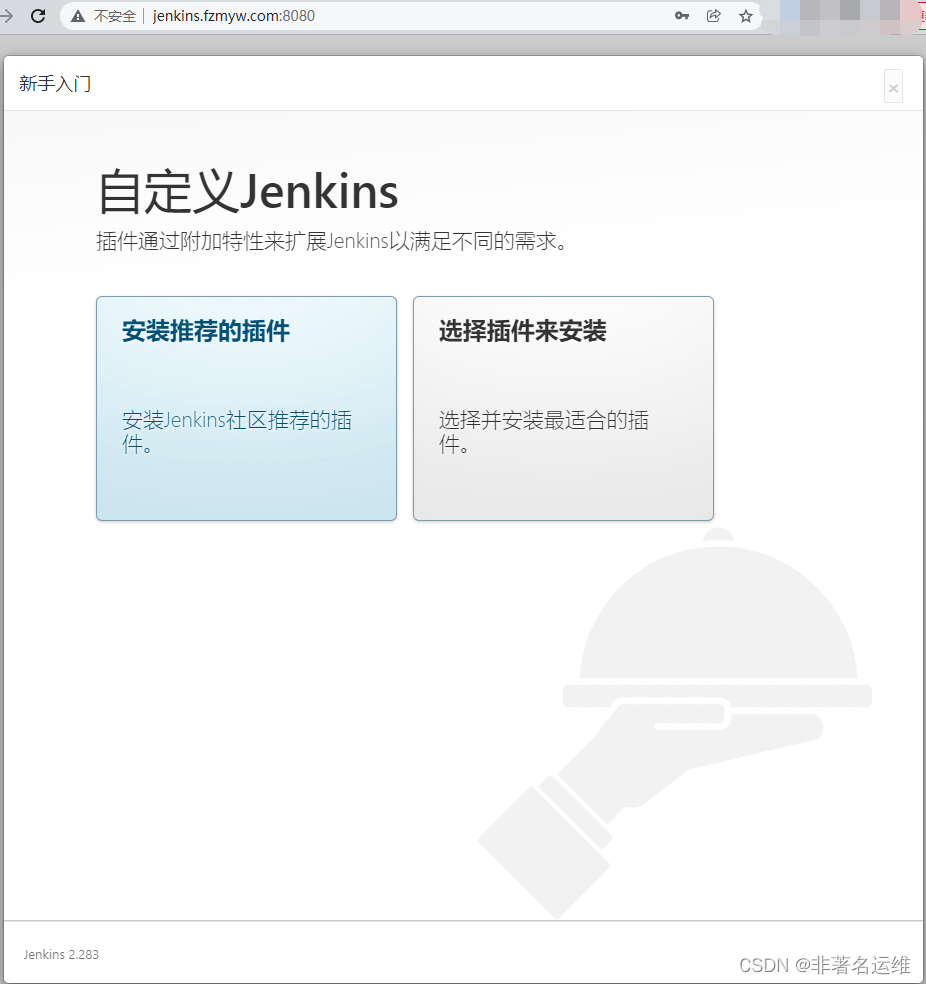
Task: Open the saved password key icon
Action: 682,16
